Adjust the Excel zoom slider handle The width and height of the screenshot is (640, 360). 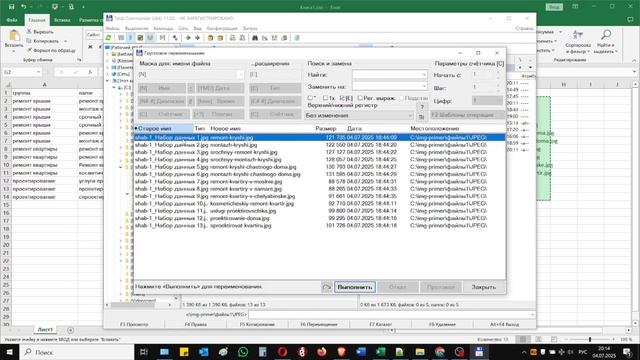[x=590, y=339]
